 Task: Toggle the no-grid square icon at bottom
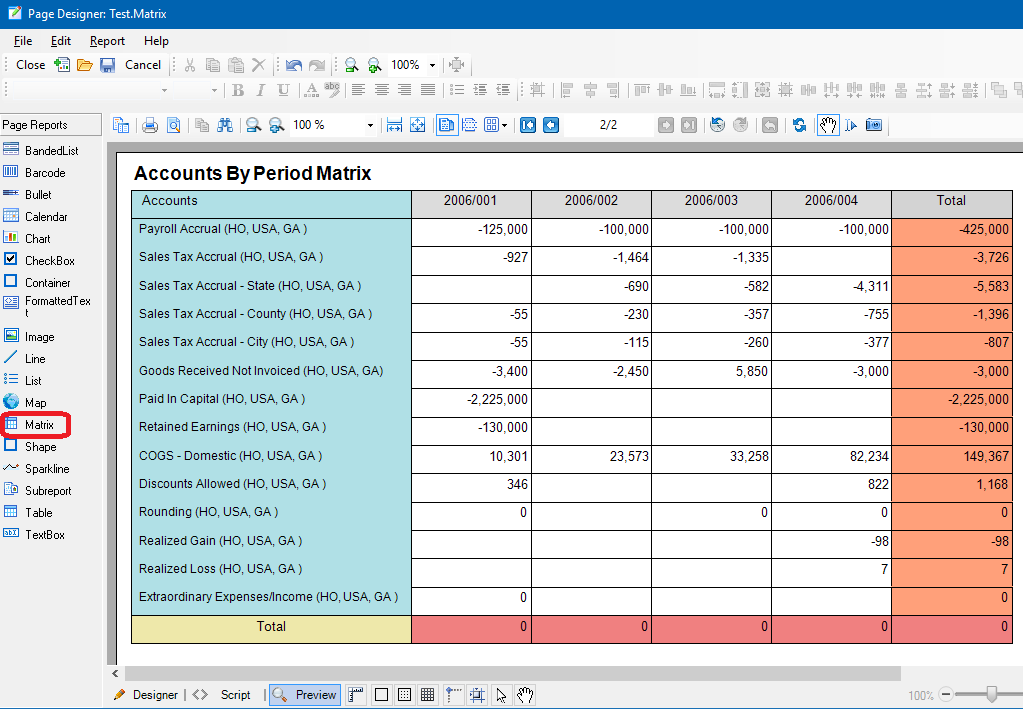tap(382, 695)
